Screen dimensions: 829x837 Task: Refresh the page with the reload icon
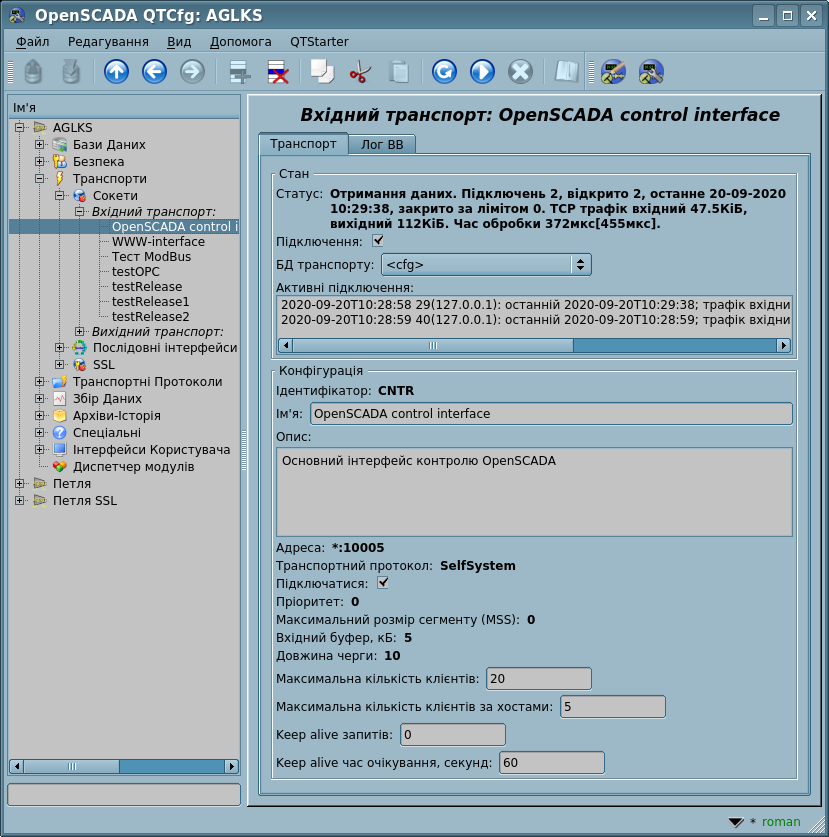pyautogui.click(x=444, y=72)
